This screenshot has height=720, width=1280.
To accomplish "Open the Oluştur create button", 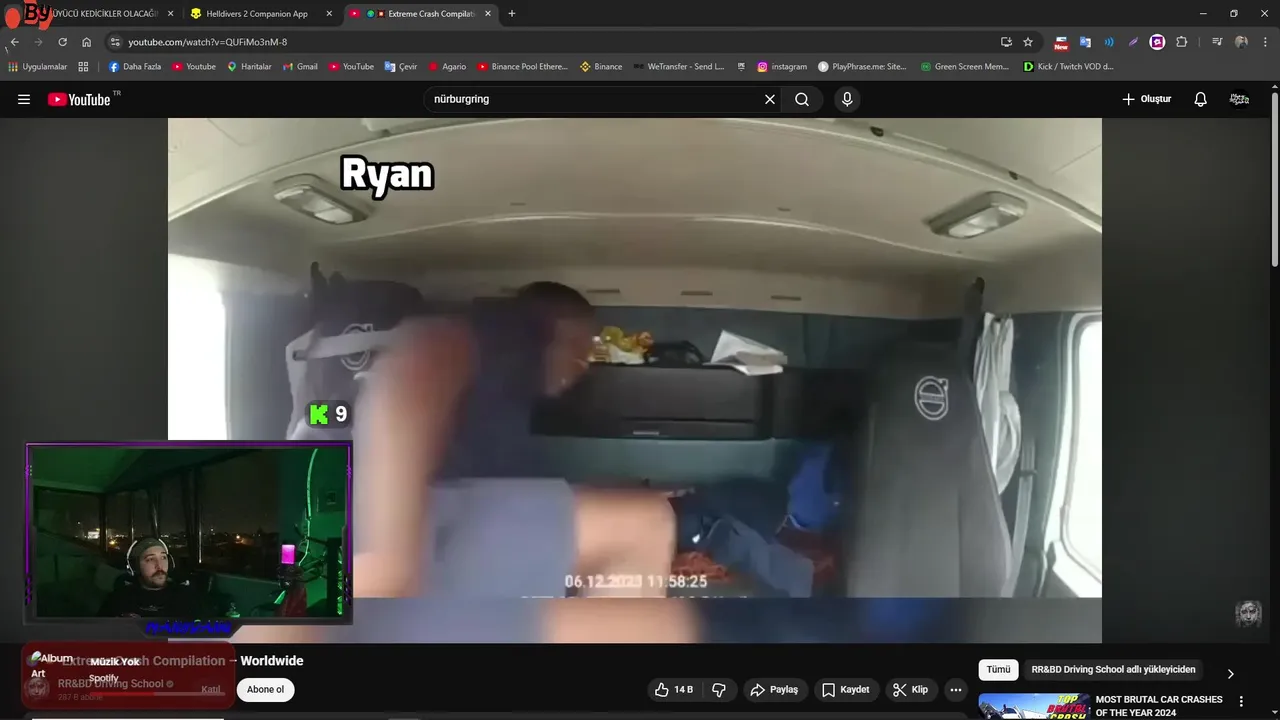I will coord(1146,99).
